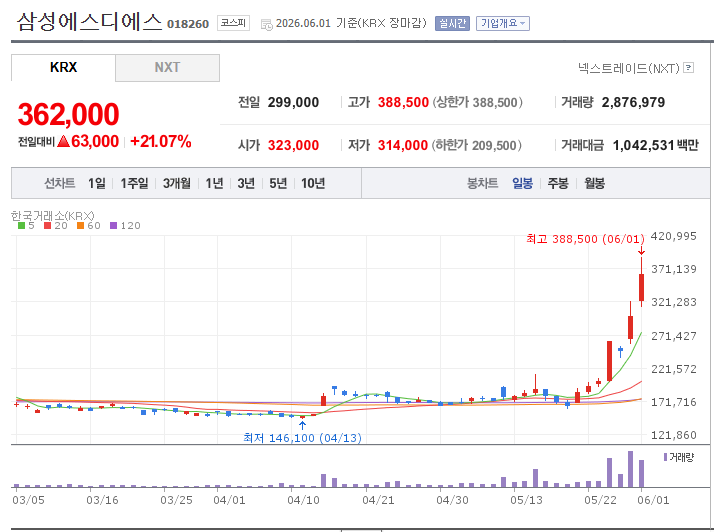
Task: Click the 거래대금 value 1,042,531
Action: coord(643,145)
